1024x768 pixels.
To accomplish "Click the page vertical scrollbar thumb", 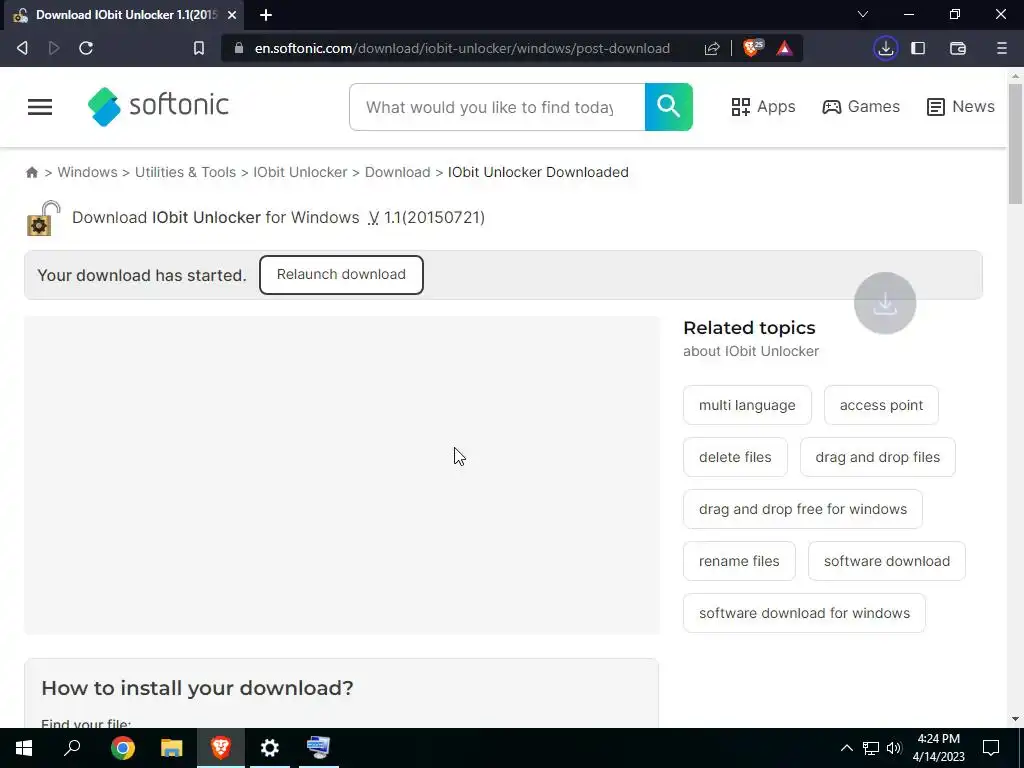I will pos(1015,144).
